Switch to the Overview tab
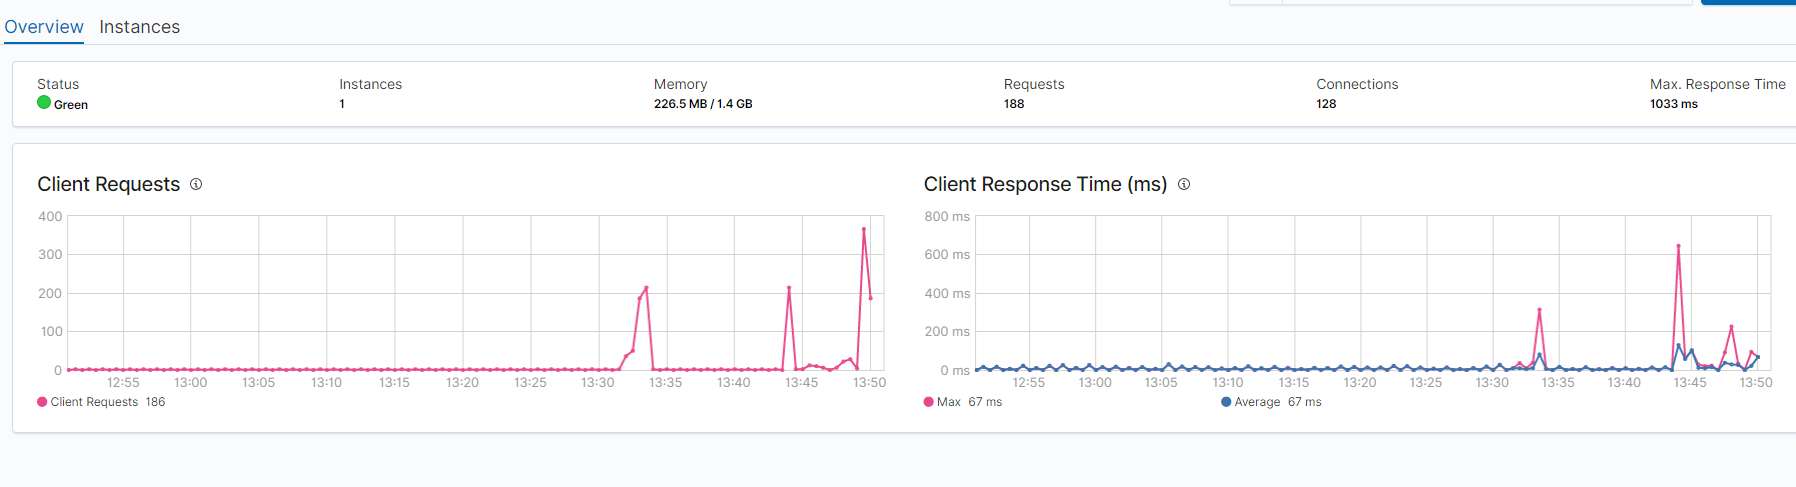This screenshot has height=487, width=1796. point(44,27)
